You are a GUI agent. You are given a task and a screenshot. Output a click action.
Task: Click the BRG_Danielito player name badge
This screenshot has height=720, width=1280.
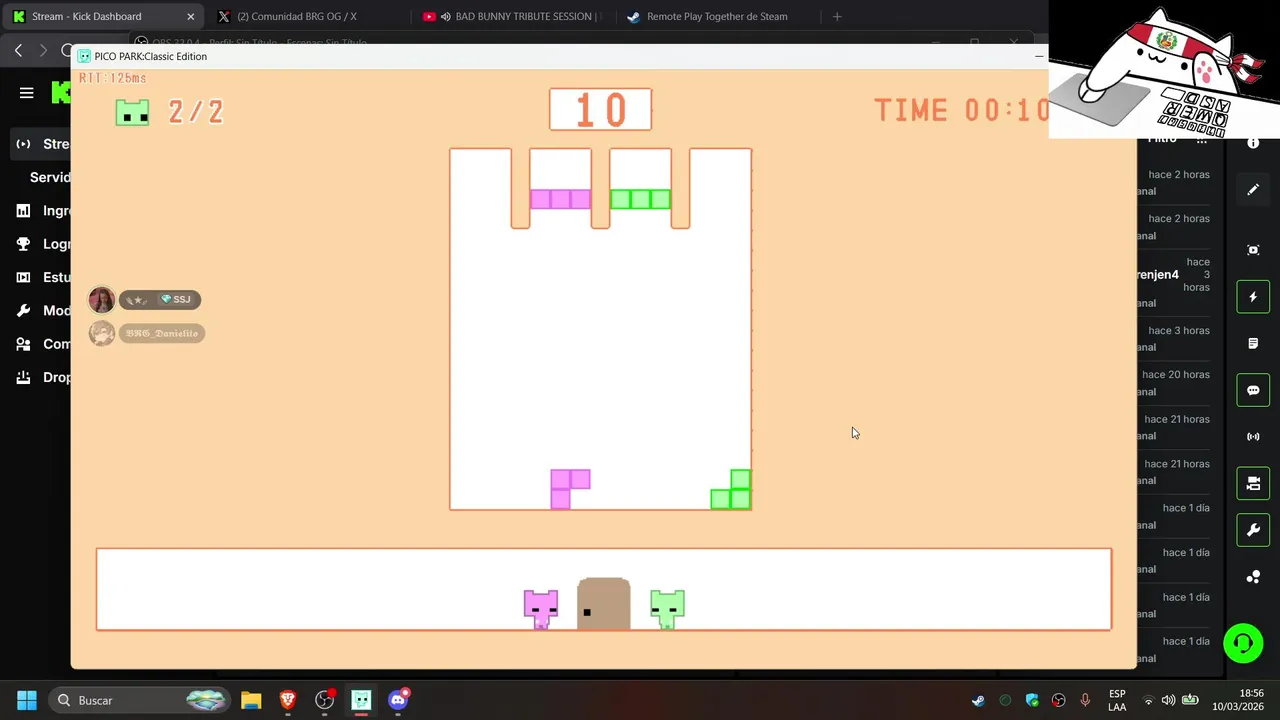click(x=162, y=333)
